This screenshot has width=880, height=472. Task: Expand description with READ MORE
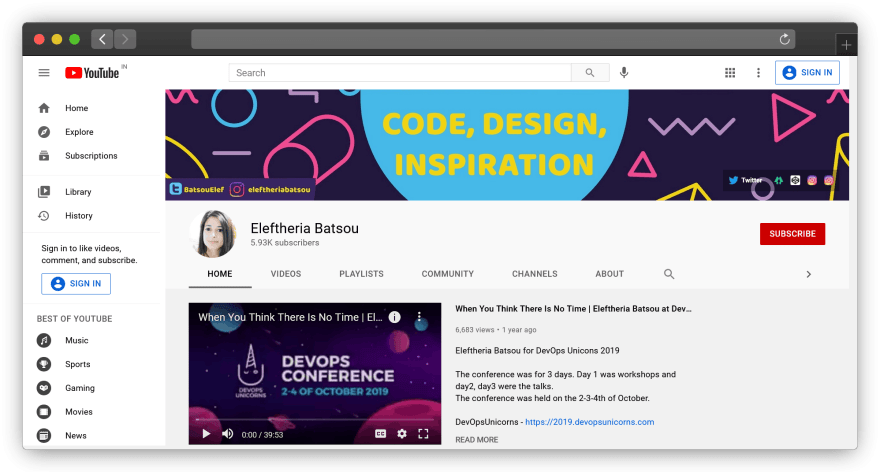(x=476, y=440)
